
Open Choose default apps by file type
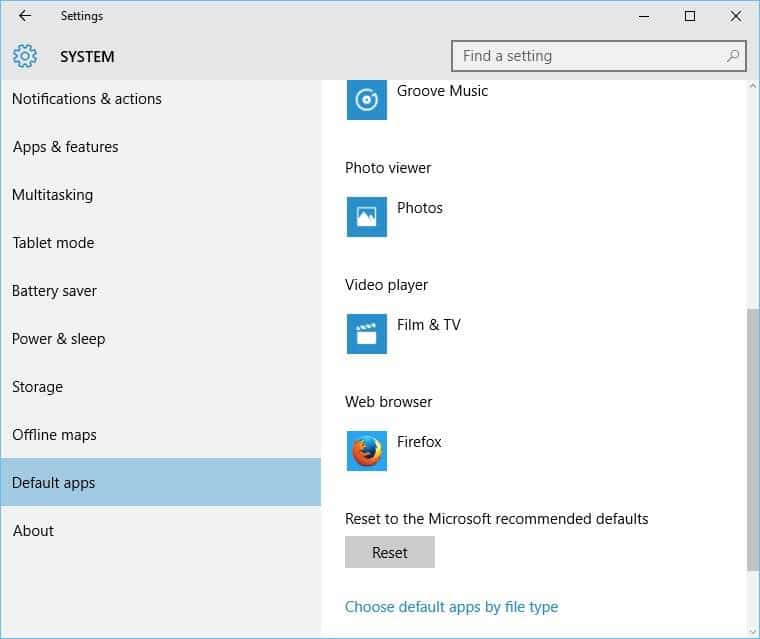[x=451, y=607]
